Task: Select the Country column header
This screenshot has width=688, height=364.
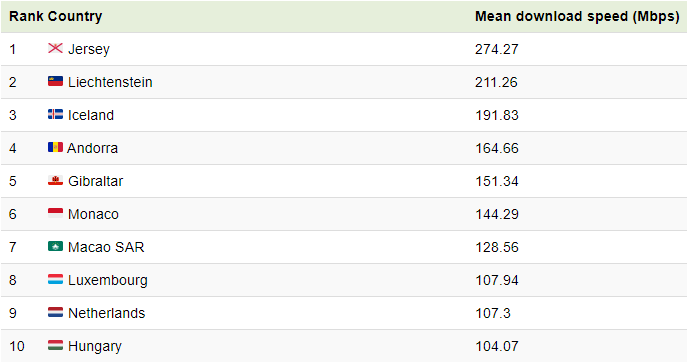Action: pyautogui.click(x=75, y=16)
